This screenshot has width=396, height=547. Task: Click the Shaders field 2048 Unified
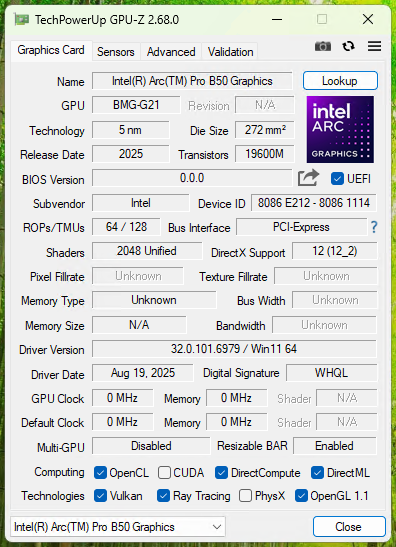tap(147, 251)
